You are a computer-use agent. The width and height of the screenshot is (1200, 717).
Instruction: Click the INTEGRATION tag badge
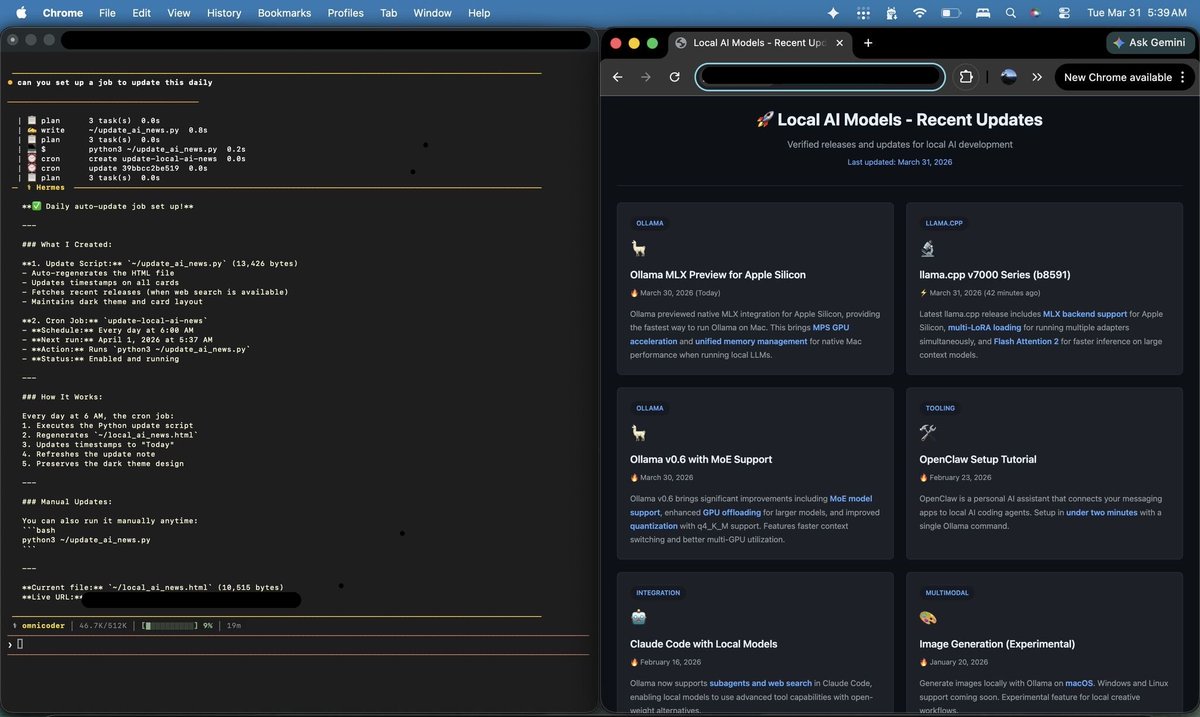[x=658, y=593]
